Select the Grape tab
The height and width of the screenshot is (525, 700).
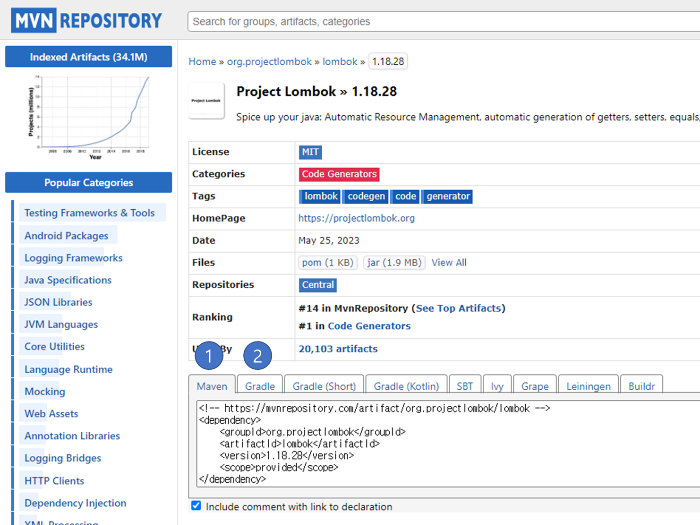535,386
